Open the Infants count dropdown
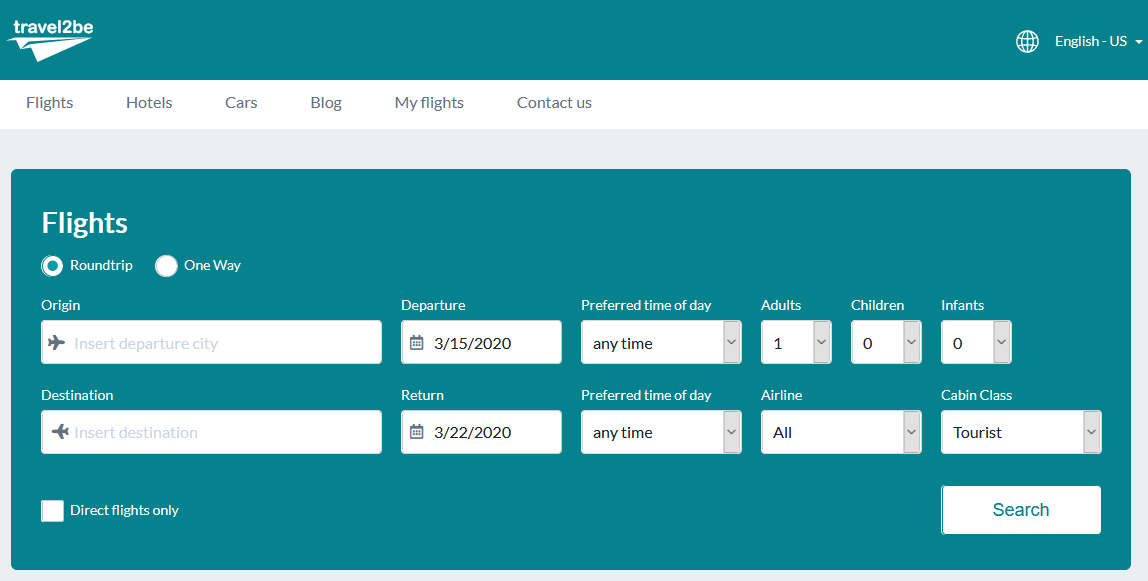 click(976, 343)
